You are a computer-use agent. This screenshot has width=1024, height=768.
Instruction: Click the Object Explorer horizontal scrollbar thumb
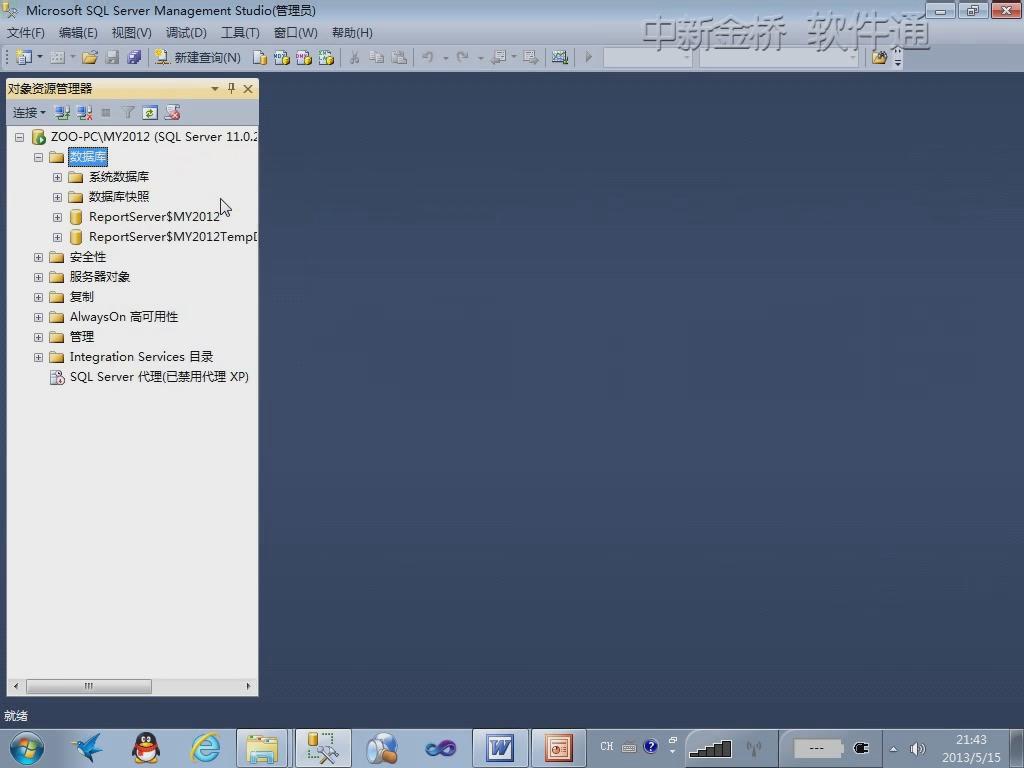[x=89, y=686]
